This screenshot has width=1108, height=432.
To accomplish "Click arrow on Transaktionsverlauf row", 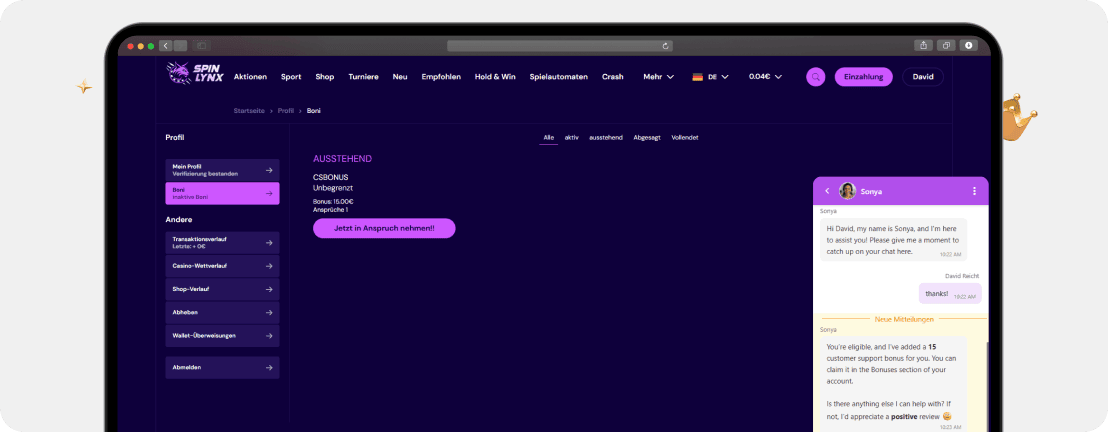I will click(x=269, y=243).
